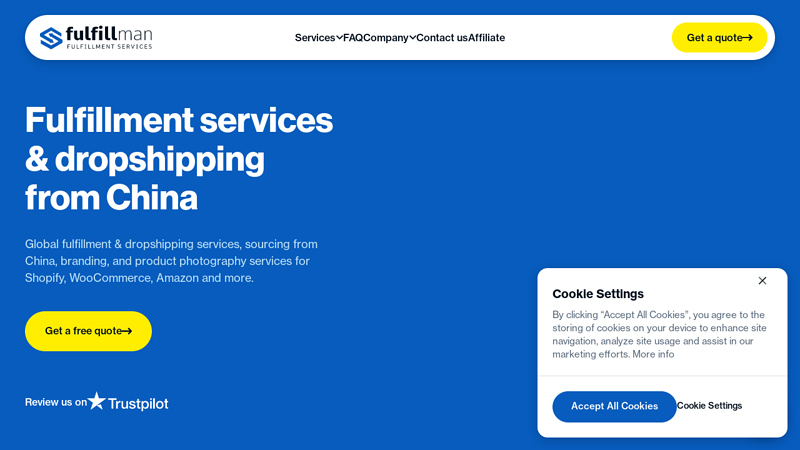This screenshot has height=450, width=800.
Task: Open the FAQ navigation link
Action: point(353,38)
